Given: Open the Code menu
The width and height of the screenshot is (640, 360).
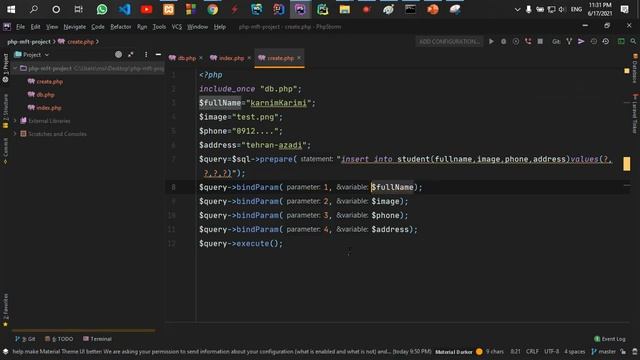Looking at the screenshot, I should point(98,27).
